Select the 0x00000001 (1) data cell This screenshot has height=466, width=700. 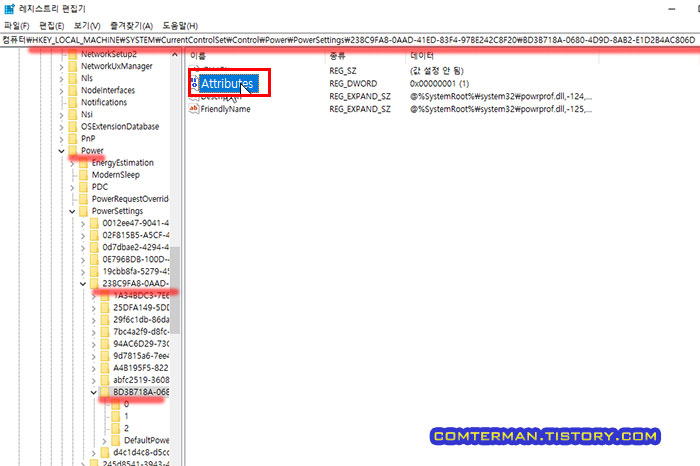pos(439,83)
